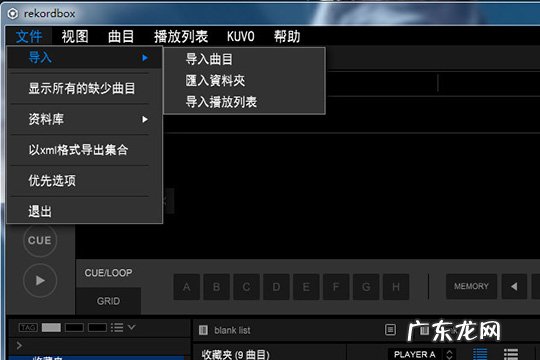Click hot cue button F

coord(336,287)
